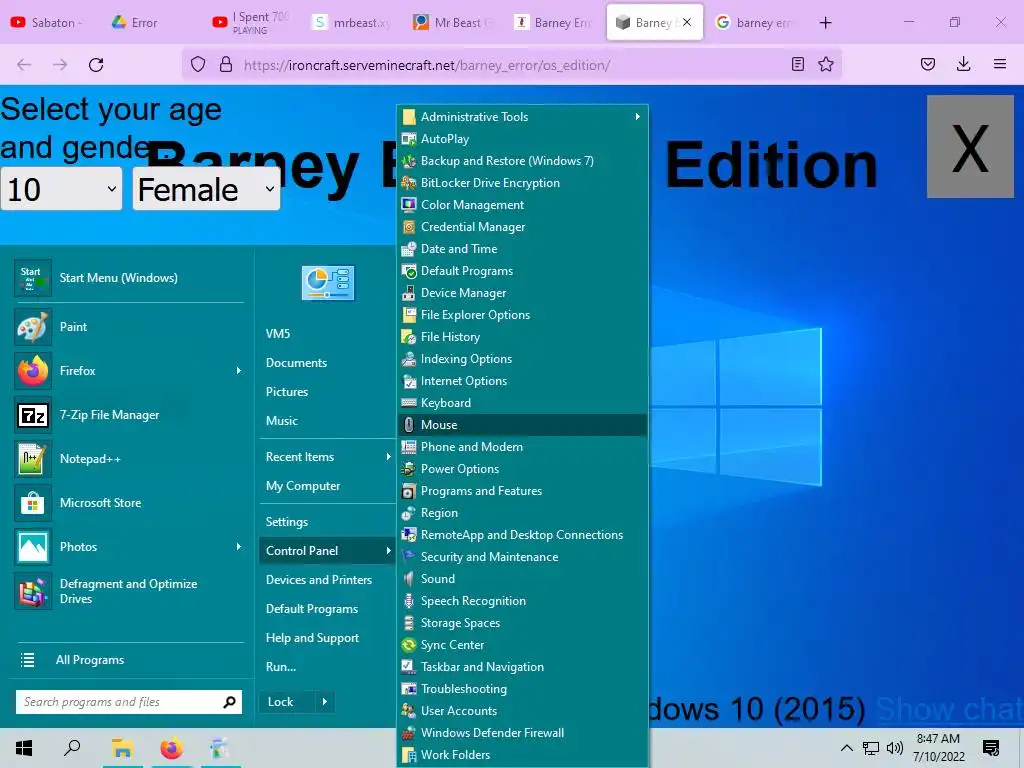Launch Defragment and Optimize Drives
1024x768 pixels.
[x=128, y=591]
